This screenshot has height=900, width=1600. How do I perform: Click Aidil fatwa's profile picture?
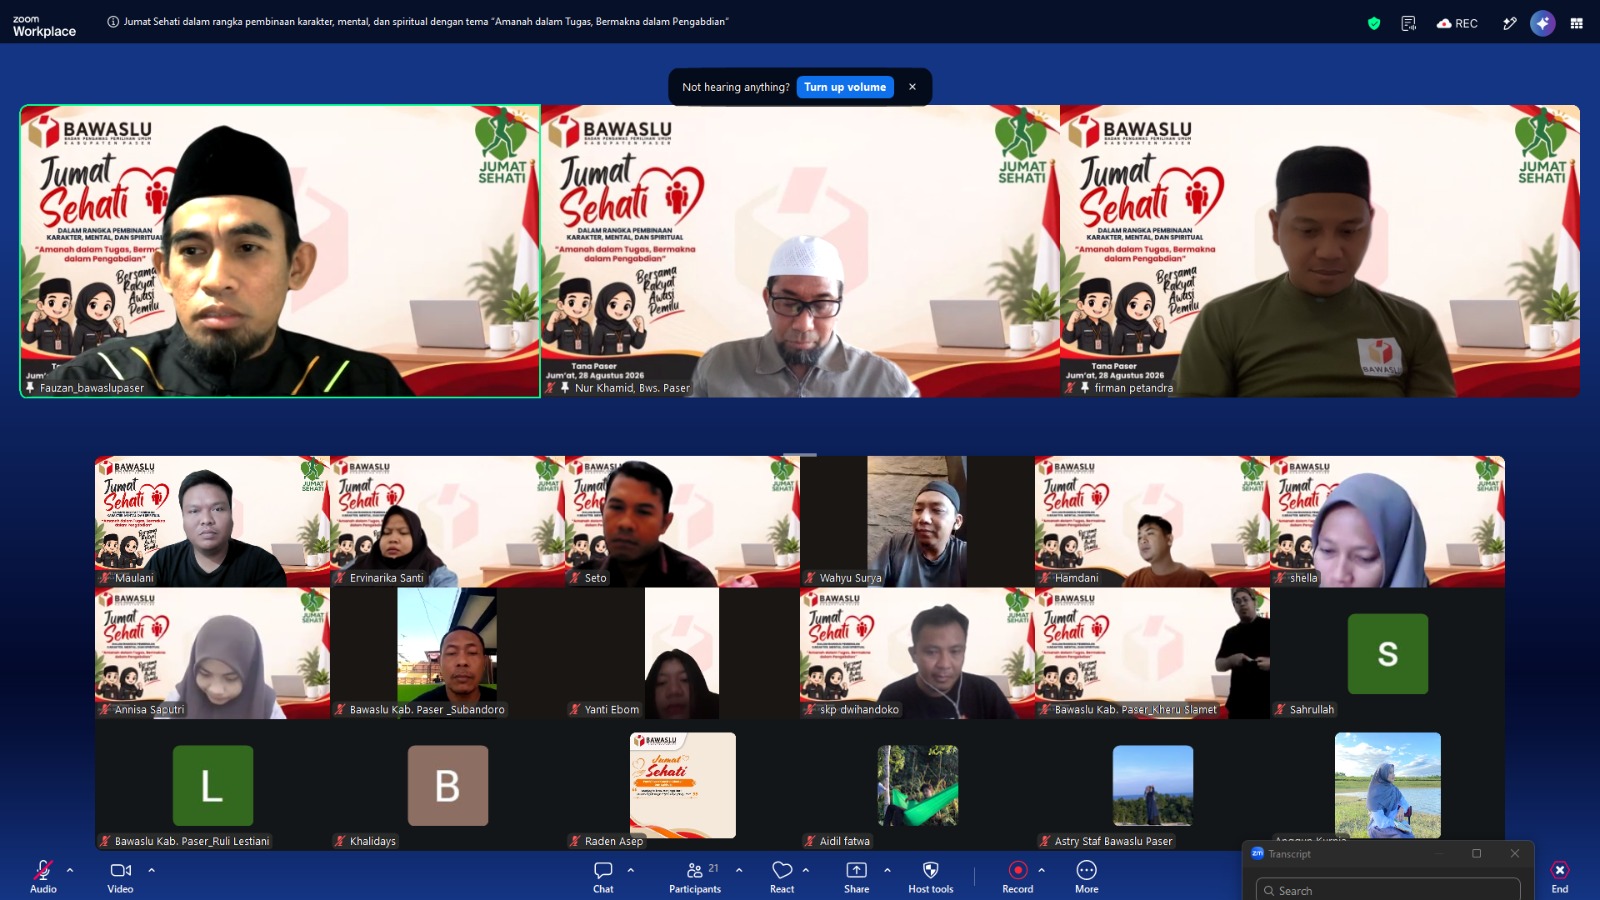(x=918, y=785)
